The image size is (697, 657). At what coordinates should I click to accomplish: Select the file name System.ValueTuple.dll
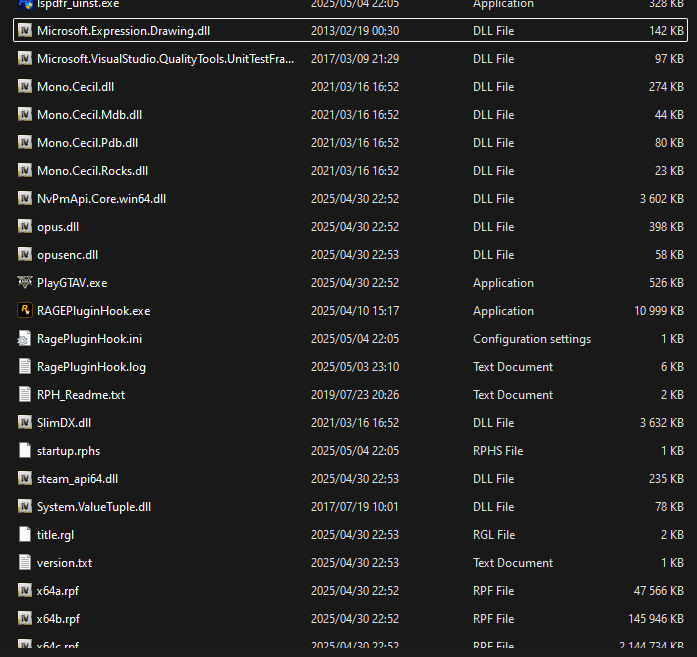94,507
